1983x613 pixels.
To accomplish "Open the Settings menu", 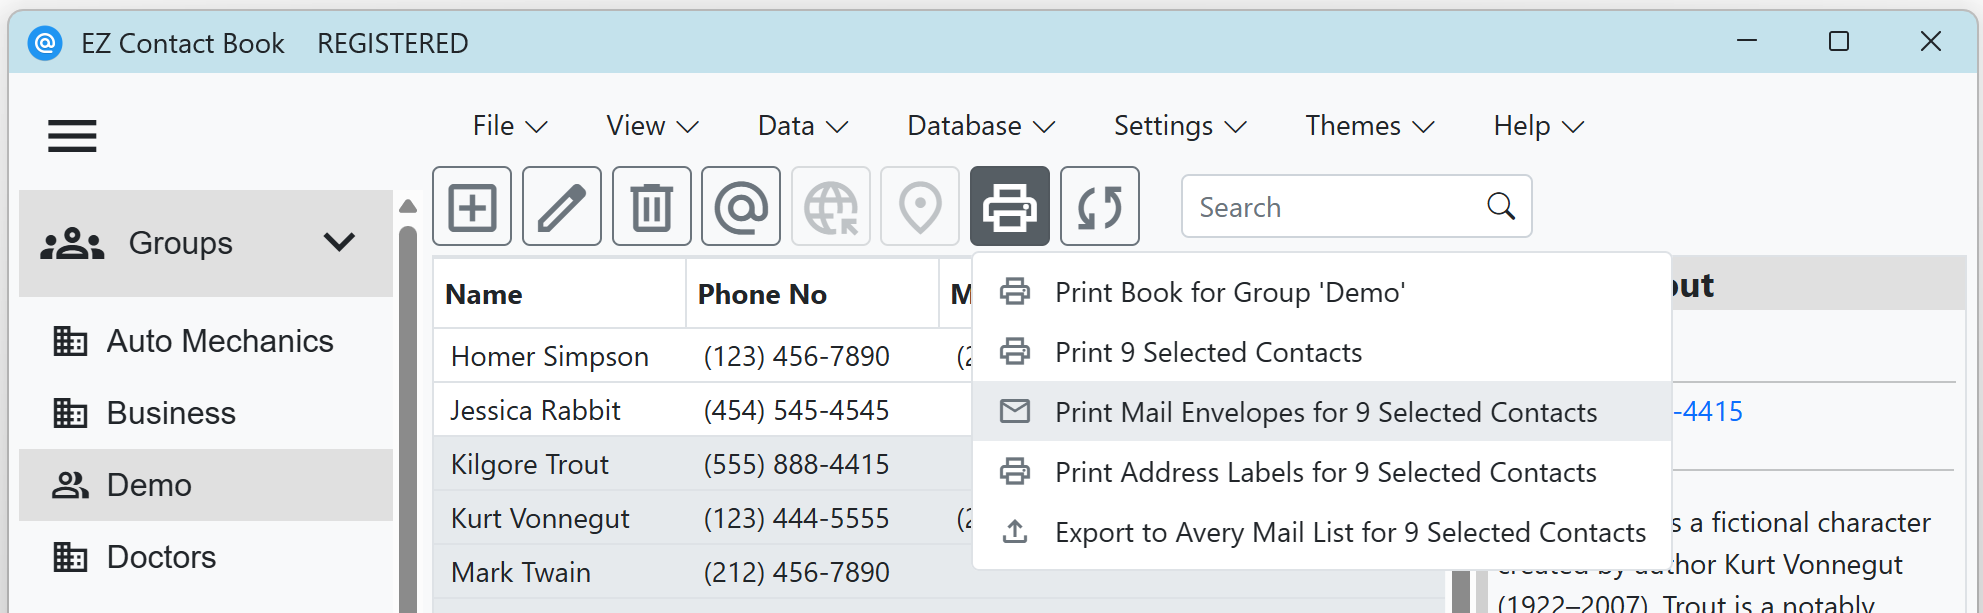I will [1180, 126].
